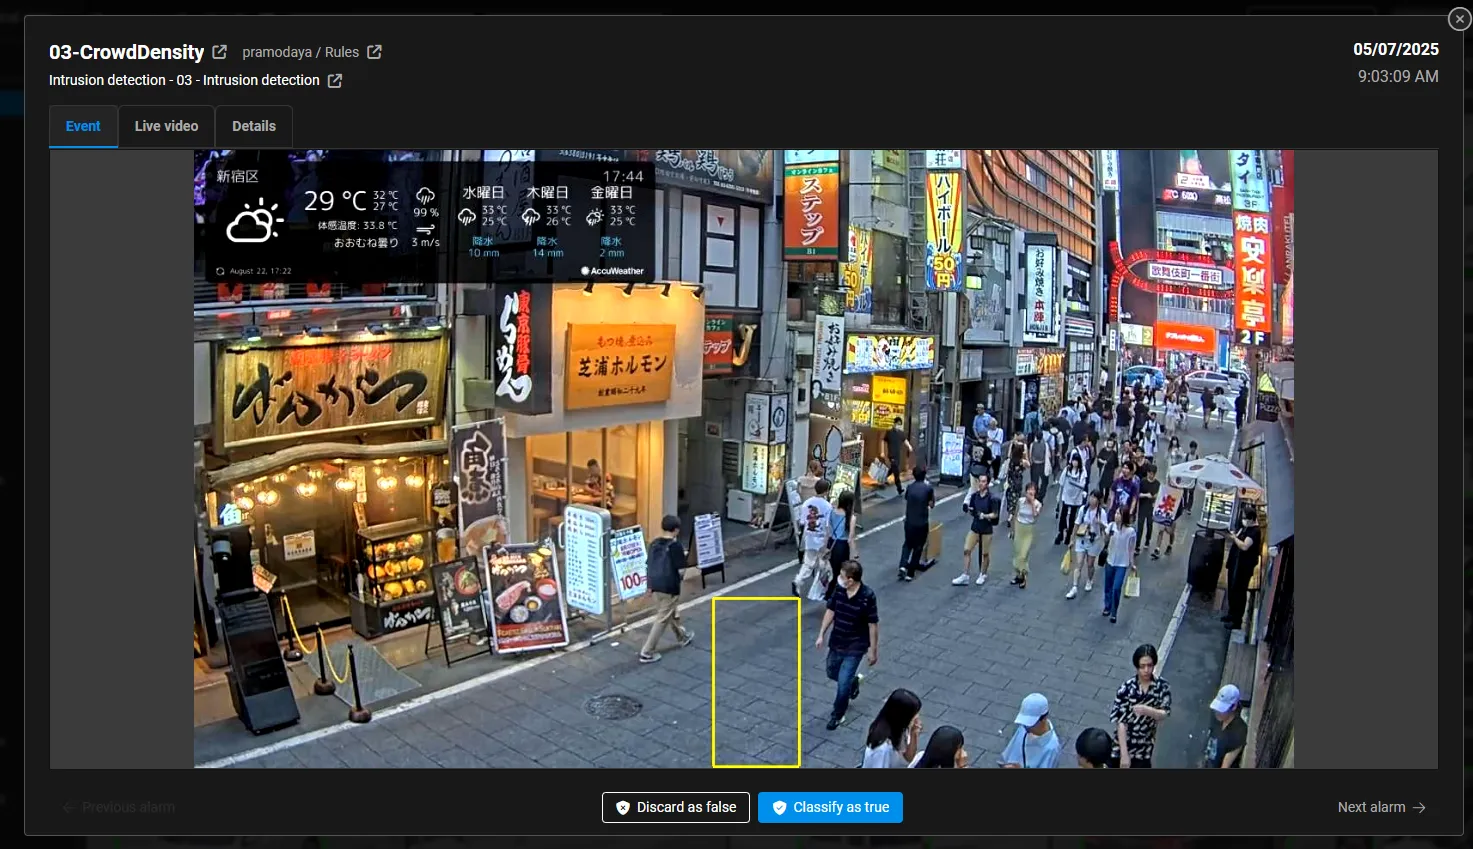The height and width of the screenshot is (849, 1473).
Task: Switch to the Live video tab
Action: coord(166,126)
